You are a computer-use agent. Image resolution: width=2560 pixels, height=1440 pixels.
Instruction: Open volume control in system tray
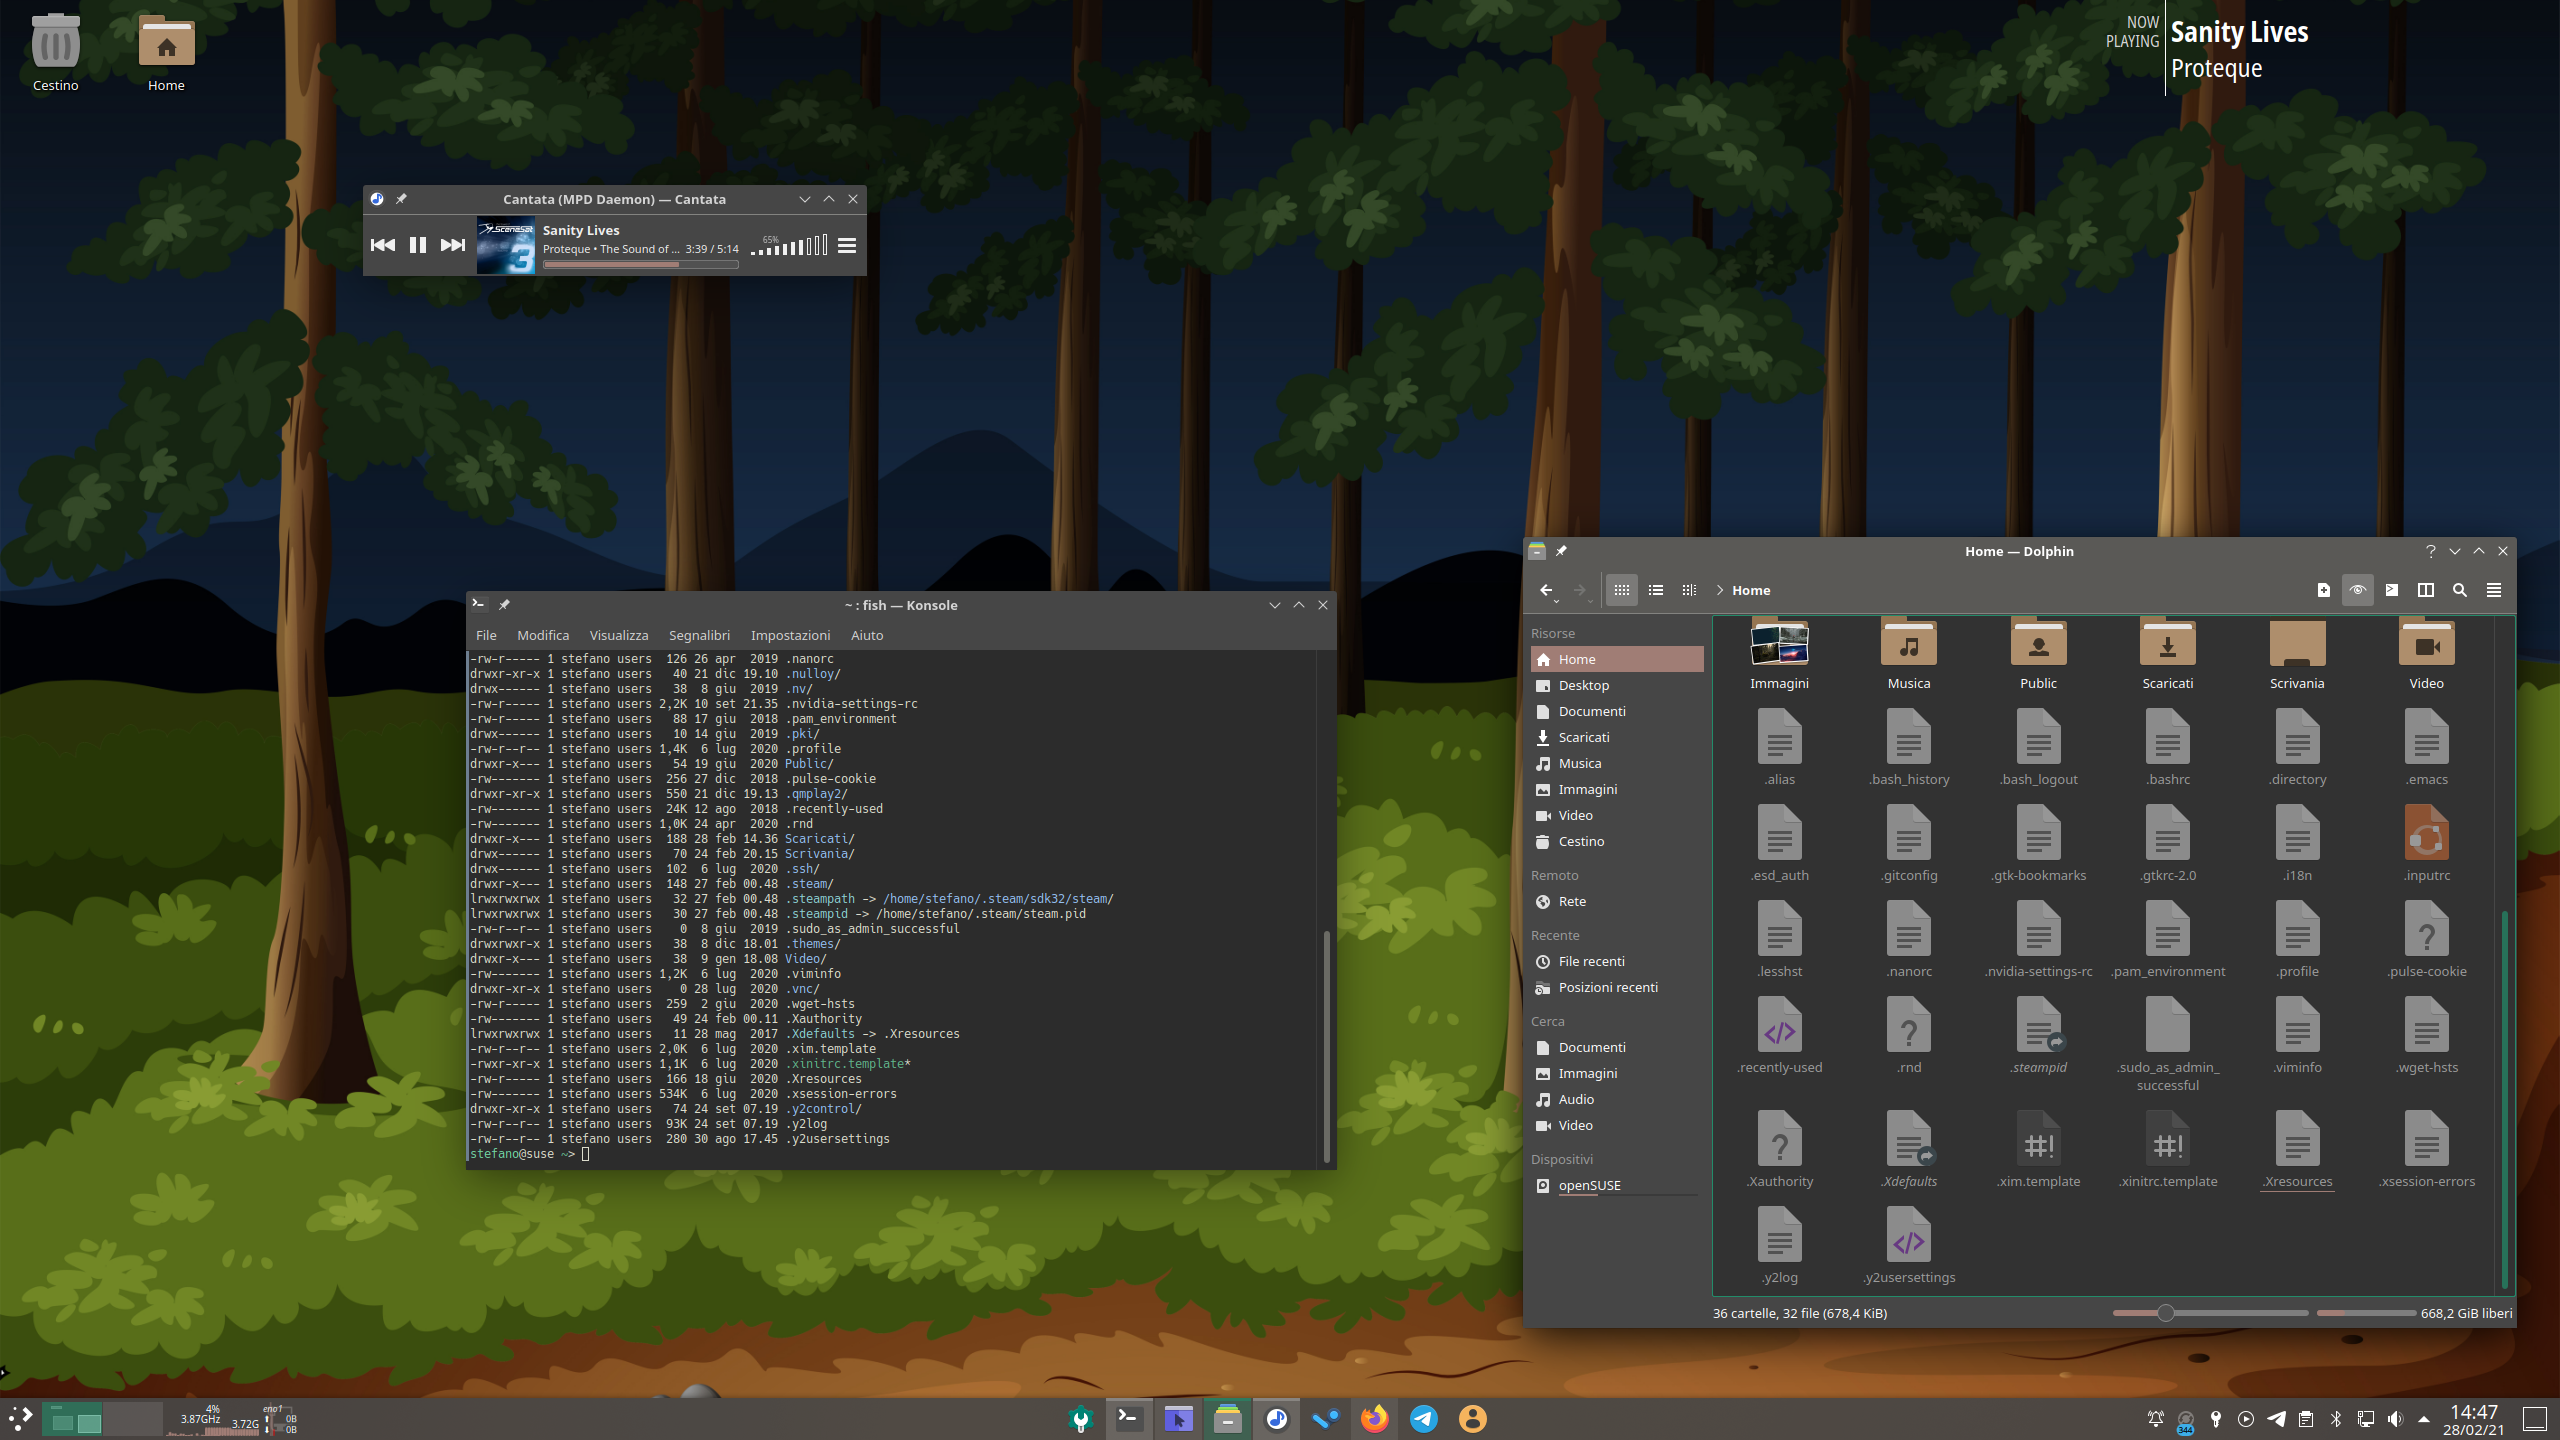point(2395,1419)
